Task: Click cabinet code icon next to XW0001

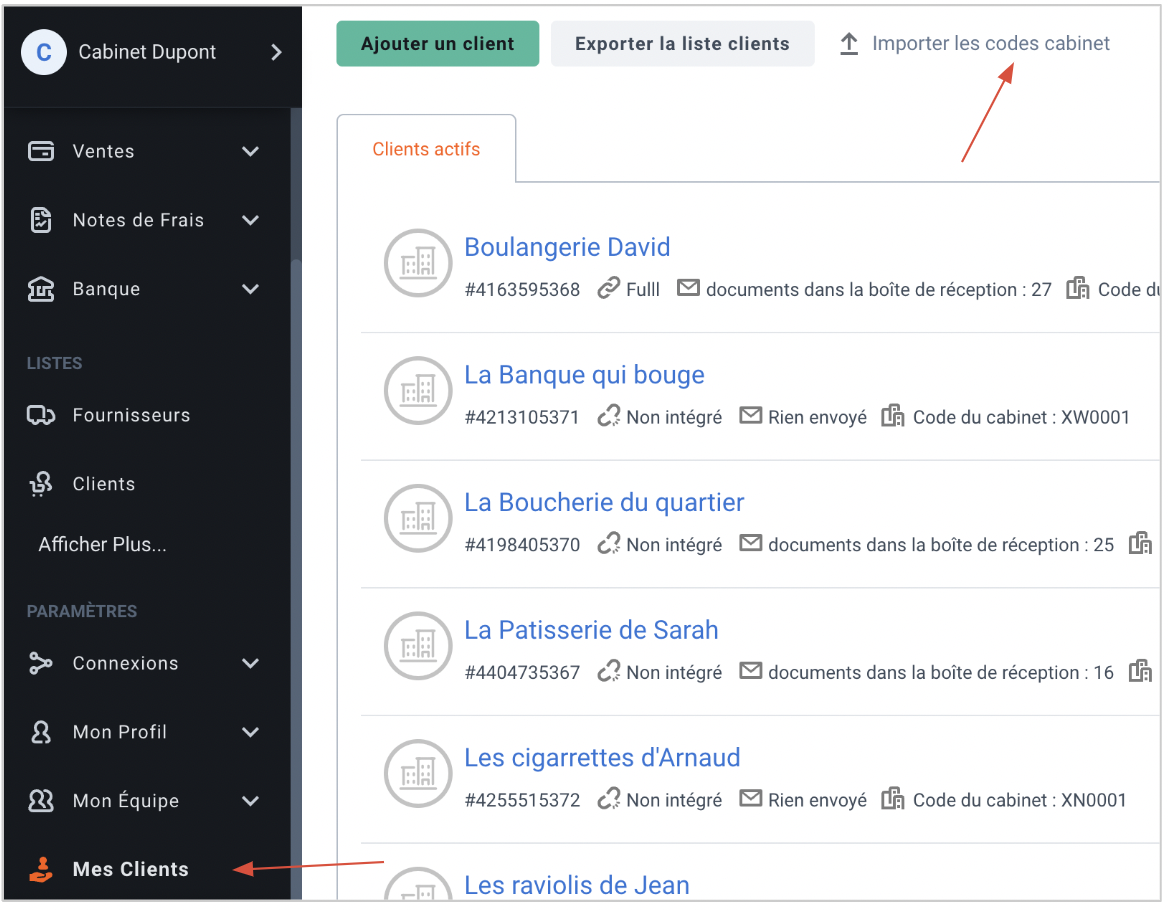Action: coord(893,416)
